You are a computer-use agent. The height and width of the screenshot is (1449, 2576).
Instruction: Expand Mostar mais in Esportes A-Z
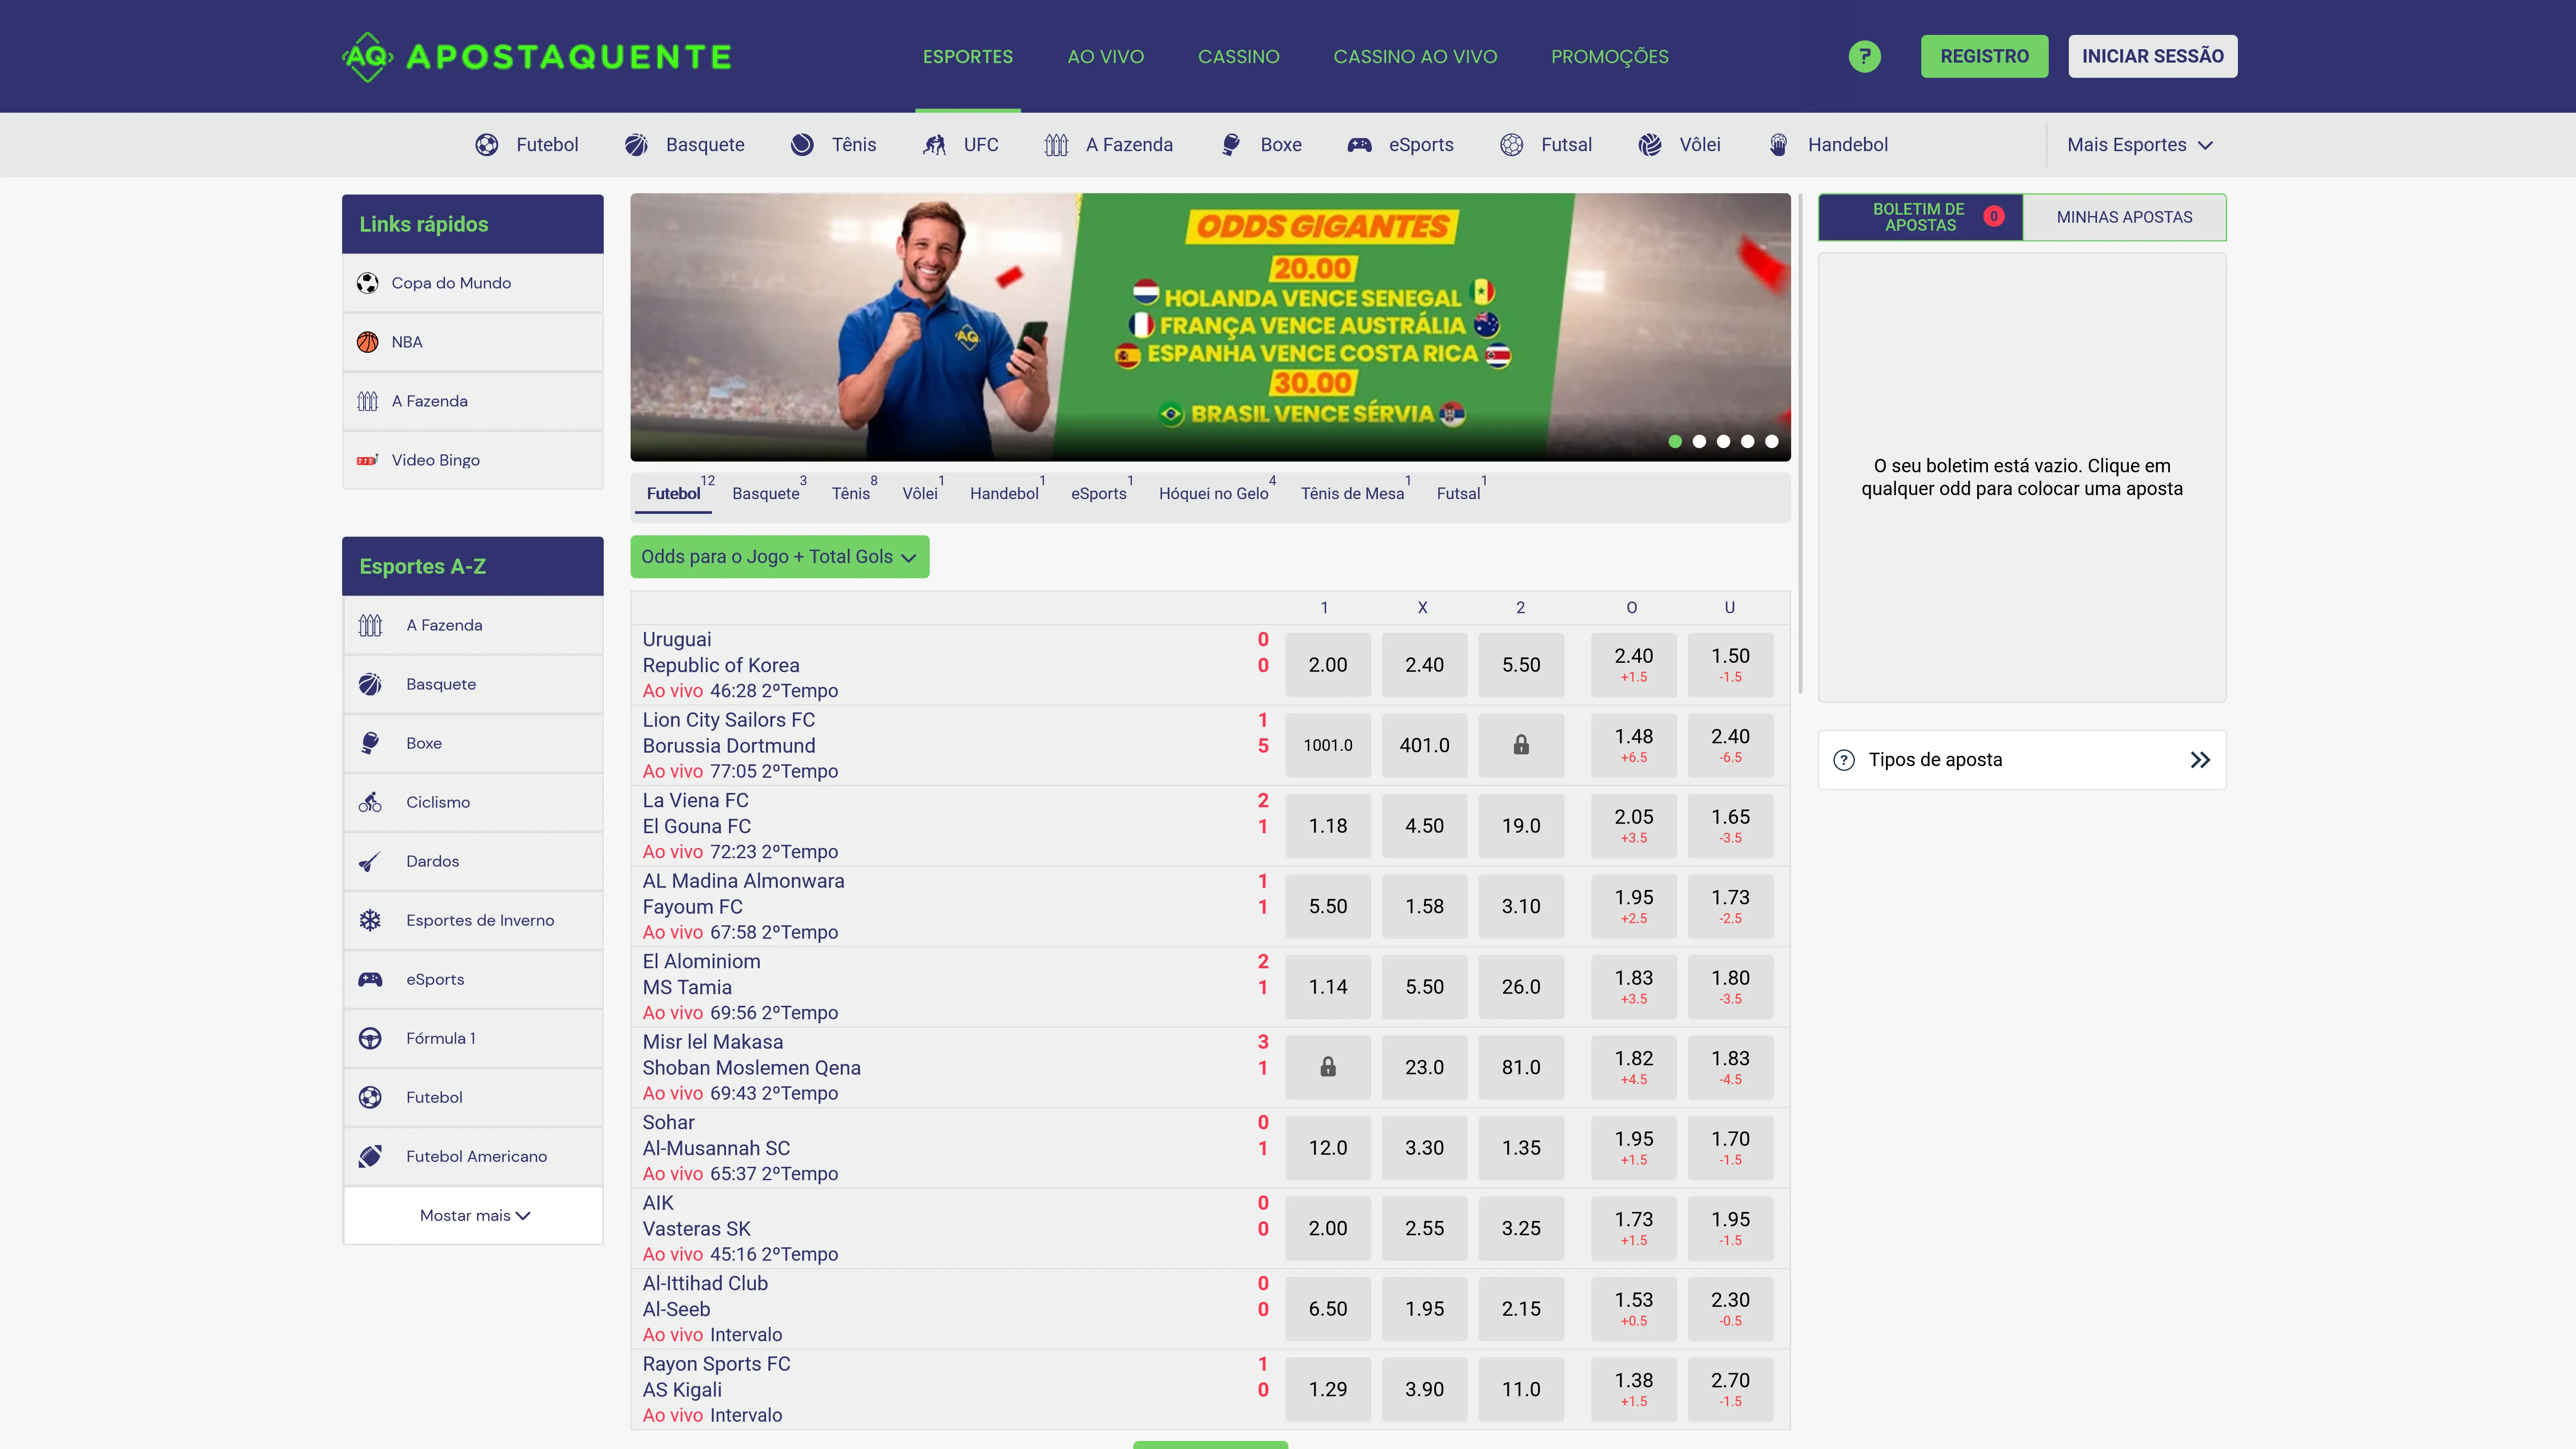tap(474, 1216)
